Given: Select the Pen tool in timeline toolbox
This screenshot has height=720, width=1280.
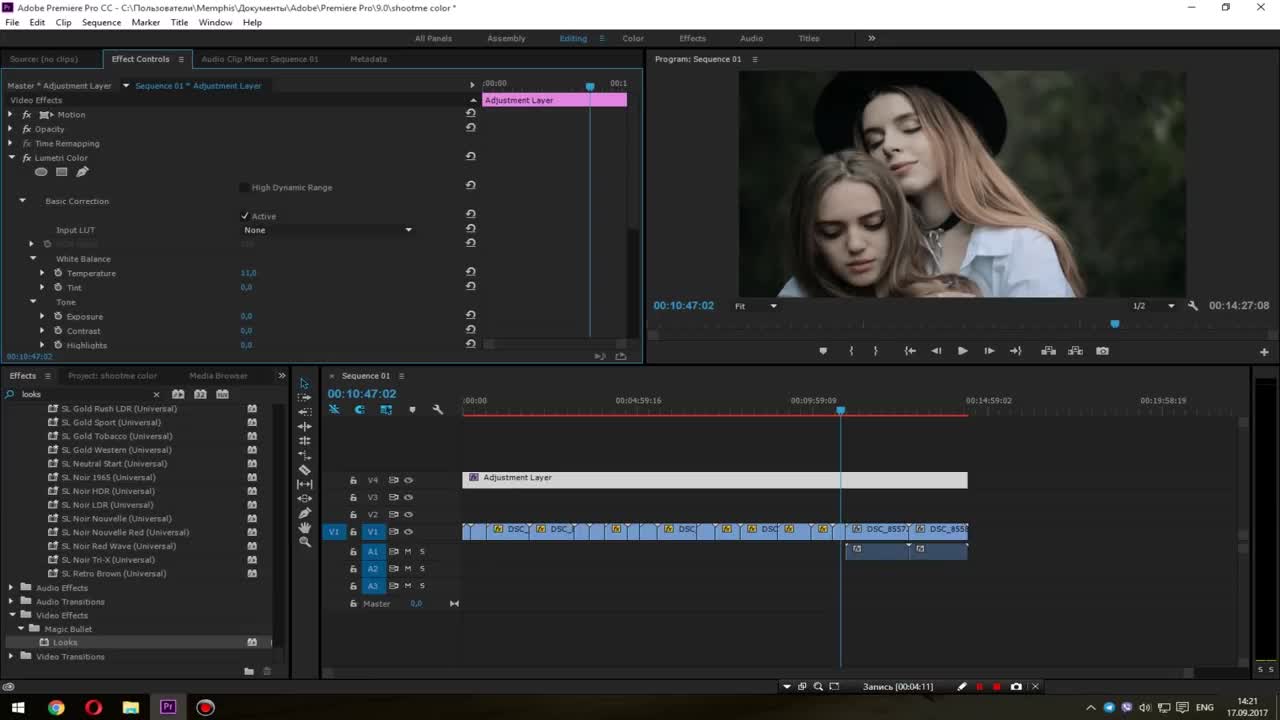Looking at the screenshot, I should pos(304,513).
